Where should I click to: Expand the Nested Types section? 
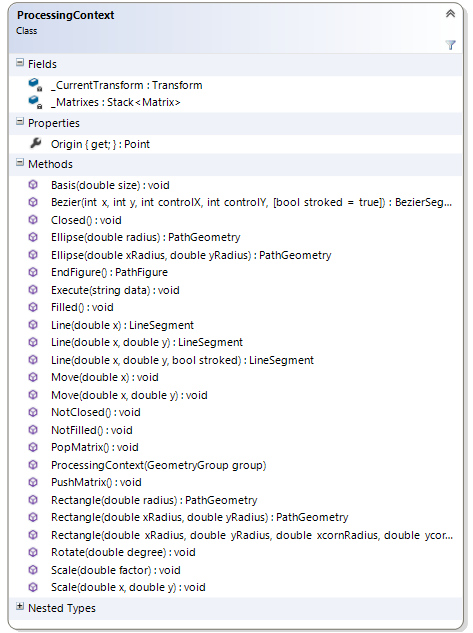click(20, 606)
